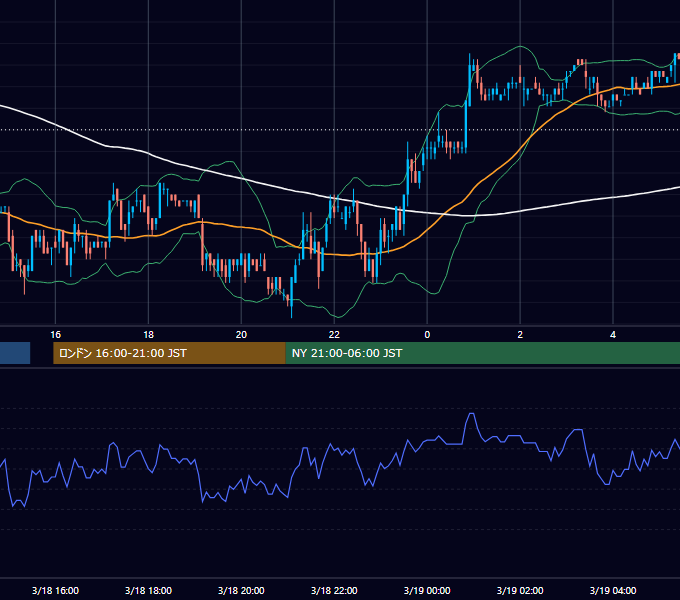
Task: Click the ロンドン 16:00-21:00 JST session bar
Action: pyautogui.click(x=169, y=353)
